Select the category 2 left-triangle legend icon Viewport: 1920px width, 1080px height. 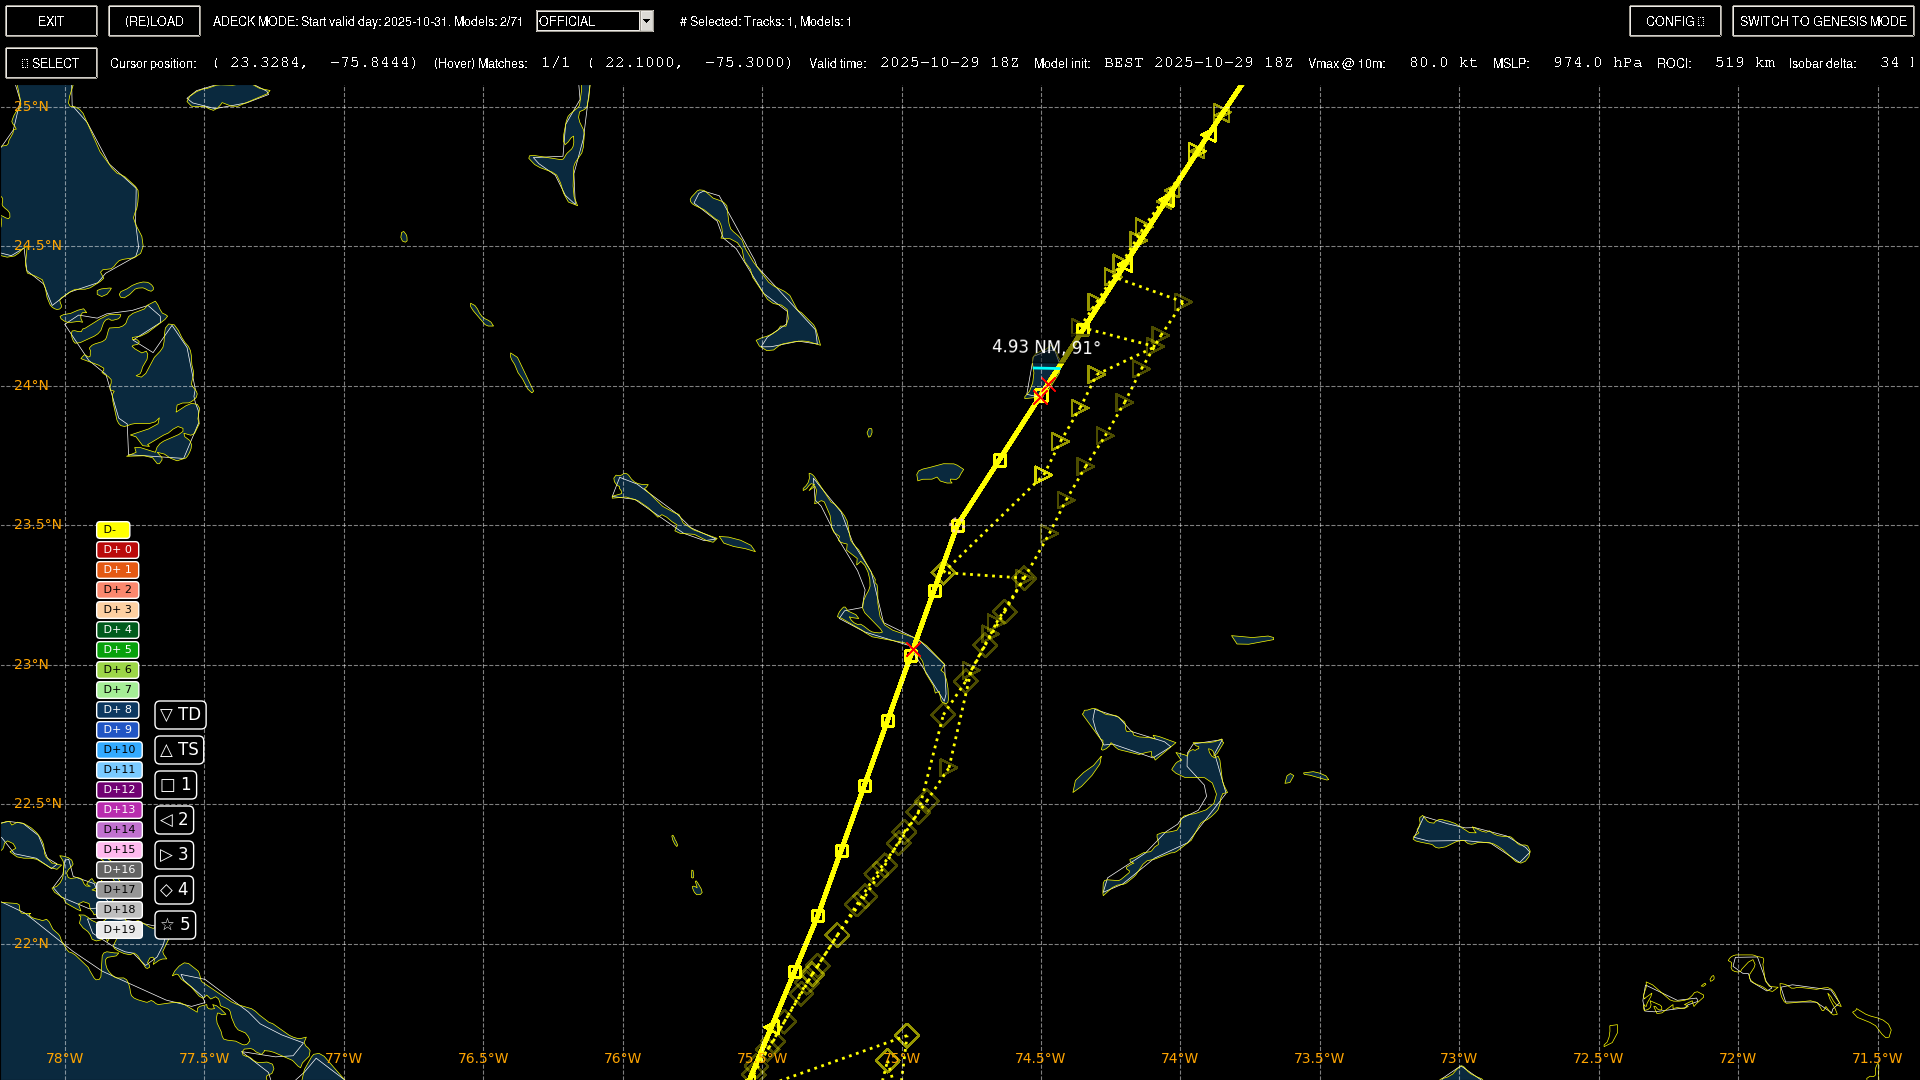(167, 820)
